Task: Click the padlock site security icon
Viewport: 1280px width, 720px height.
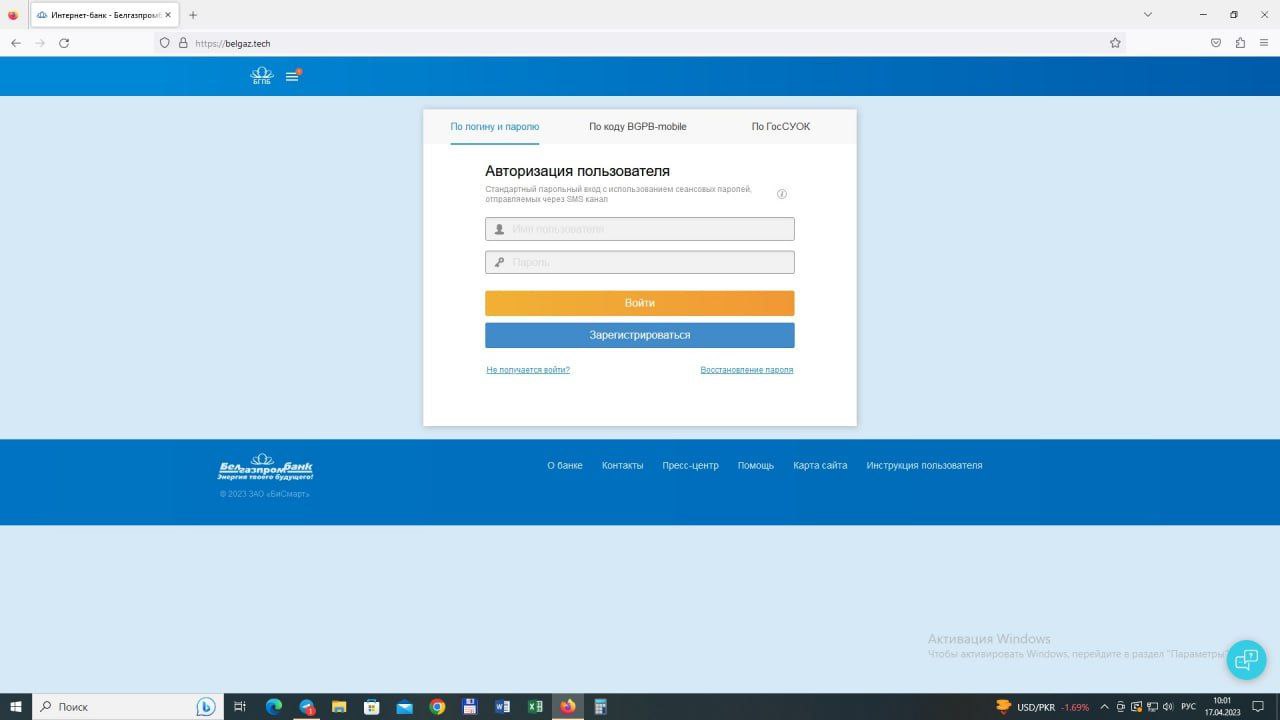Action: (x=183, y=43)
